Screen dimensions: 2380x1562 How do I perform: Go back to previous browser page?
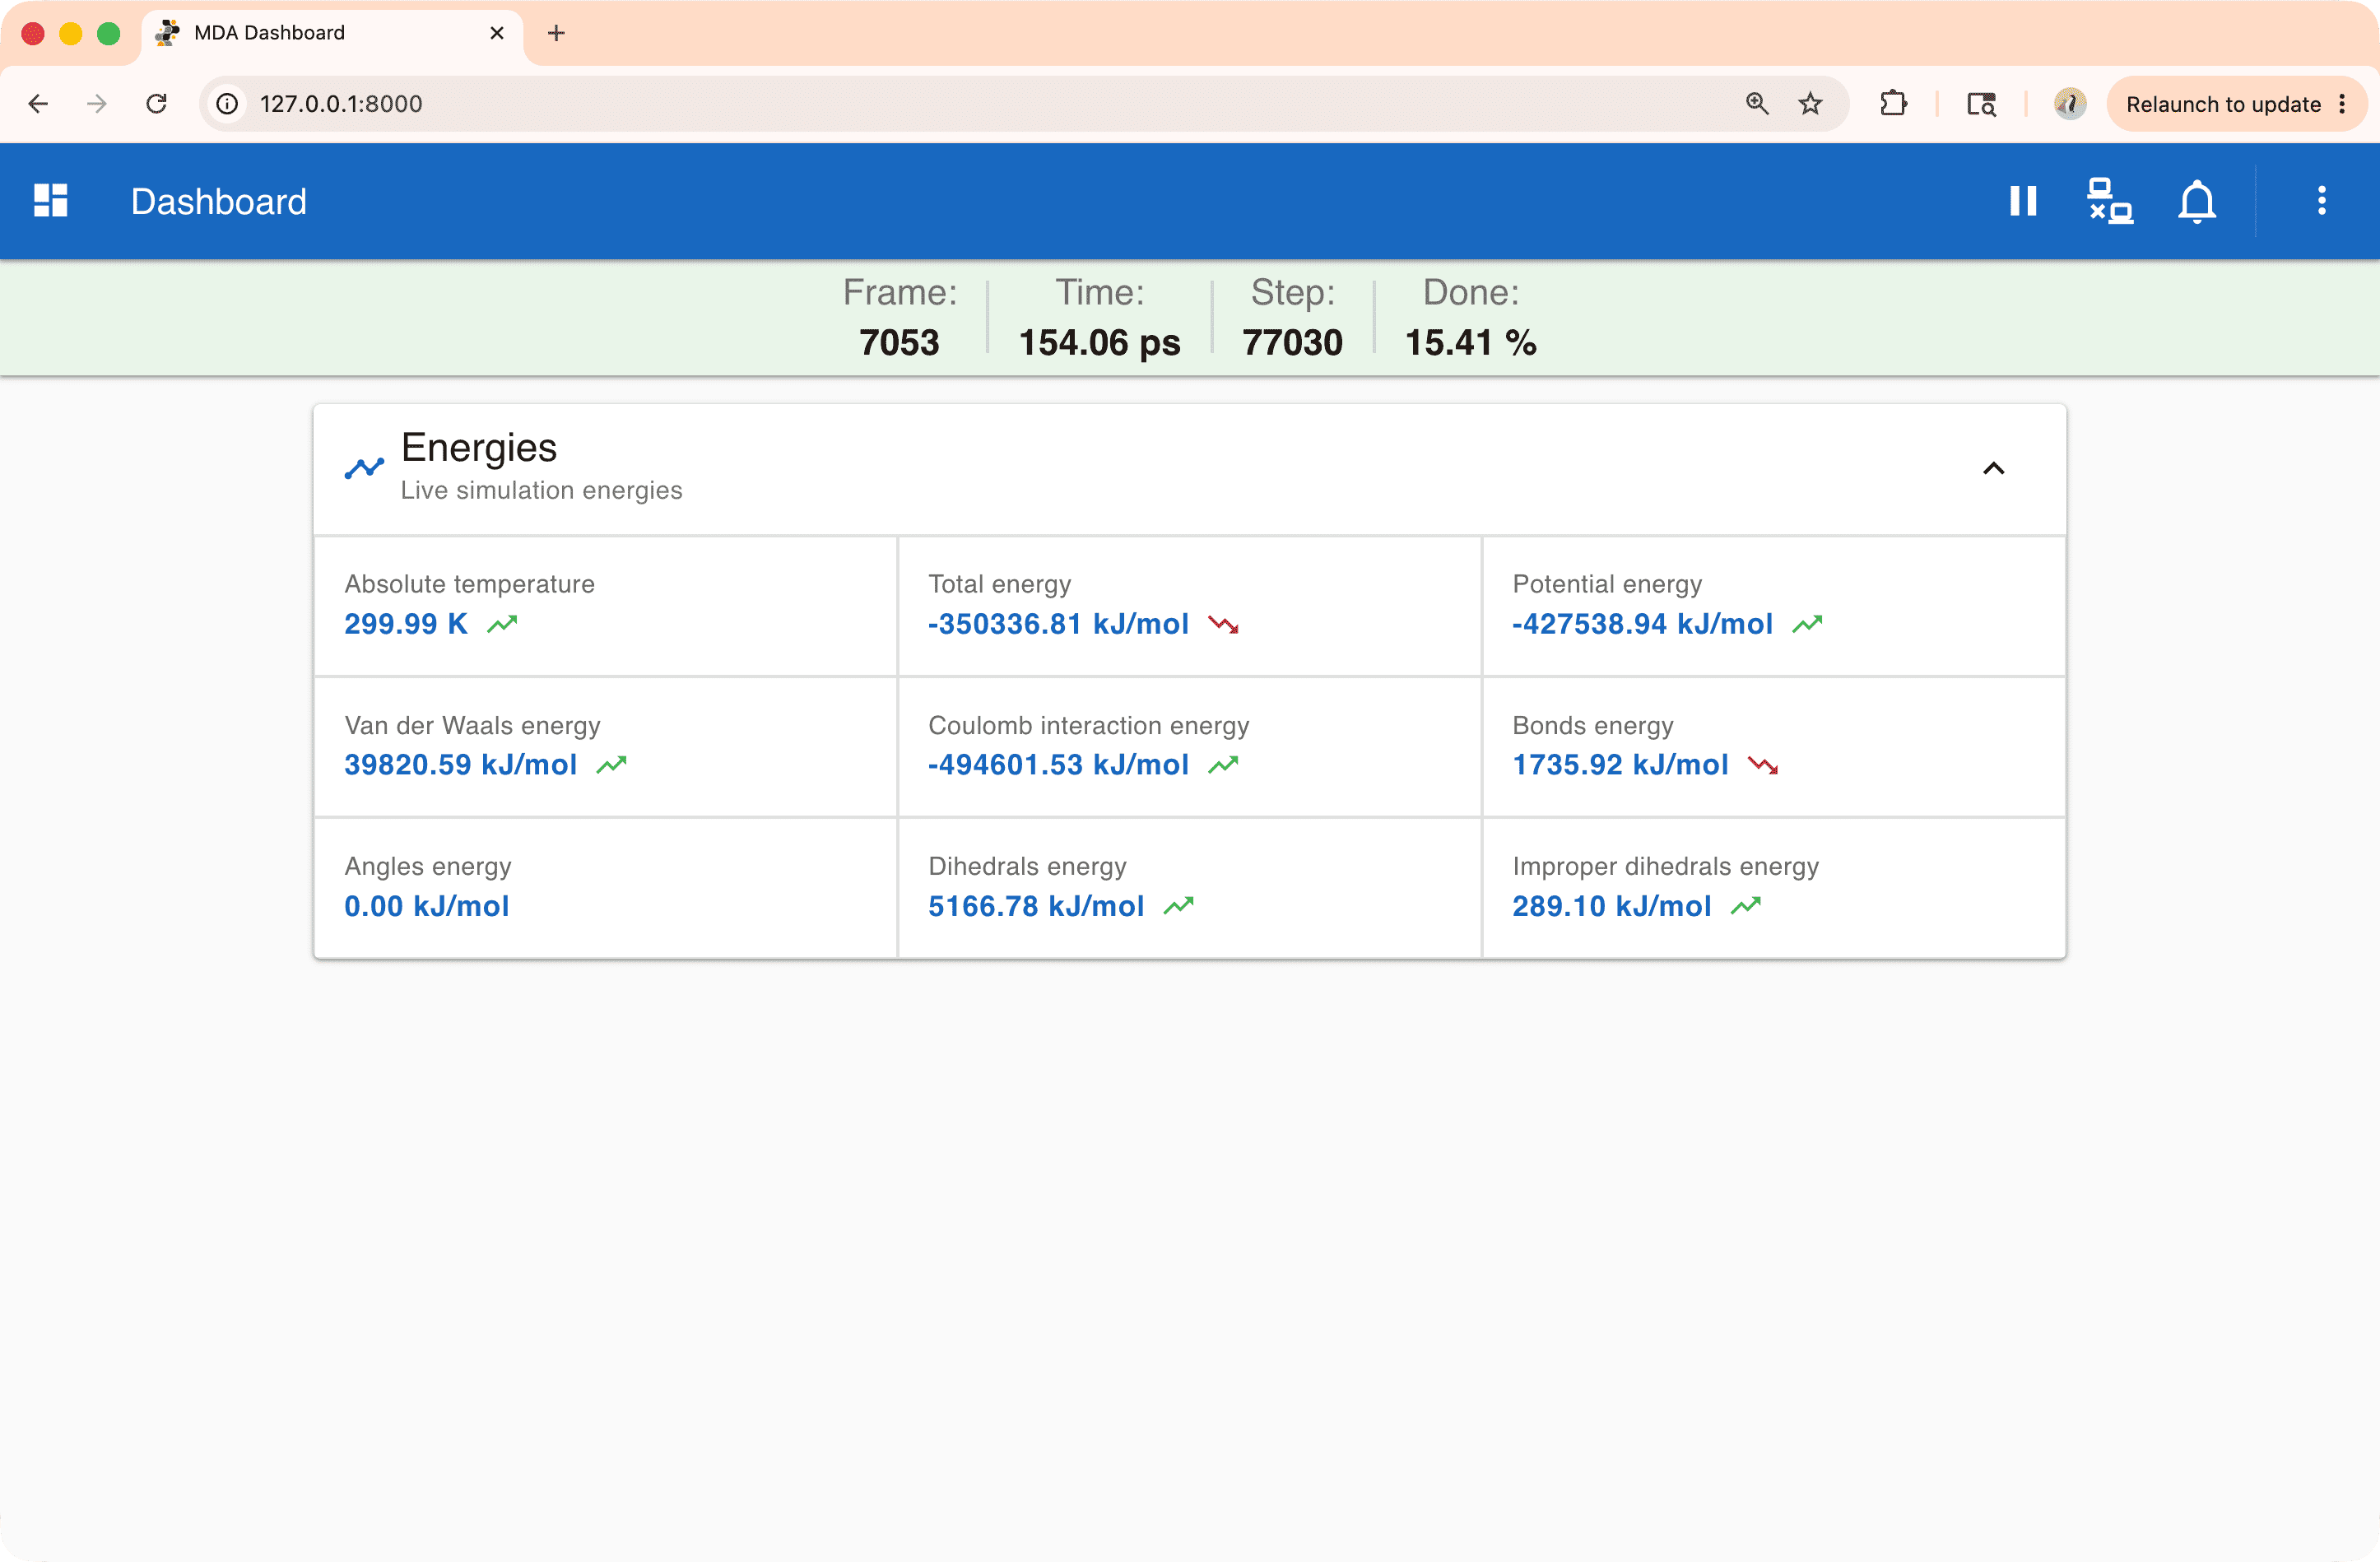(38, 104)
